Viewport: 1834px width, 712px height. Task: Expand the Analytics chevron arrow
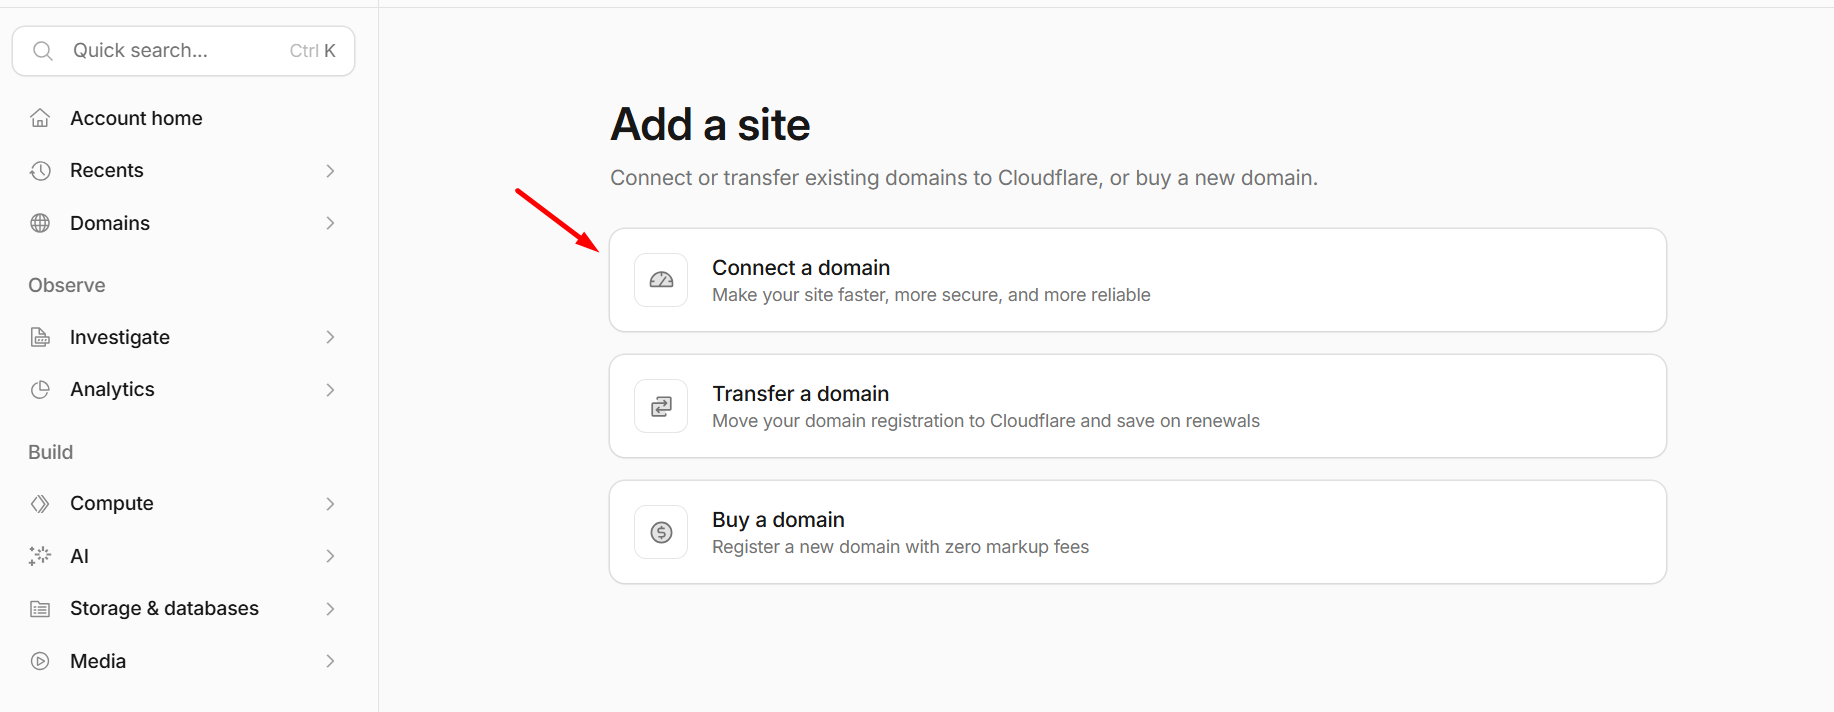coord(330,390)
